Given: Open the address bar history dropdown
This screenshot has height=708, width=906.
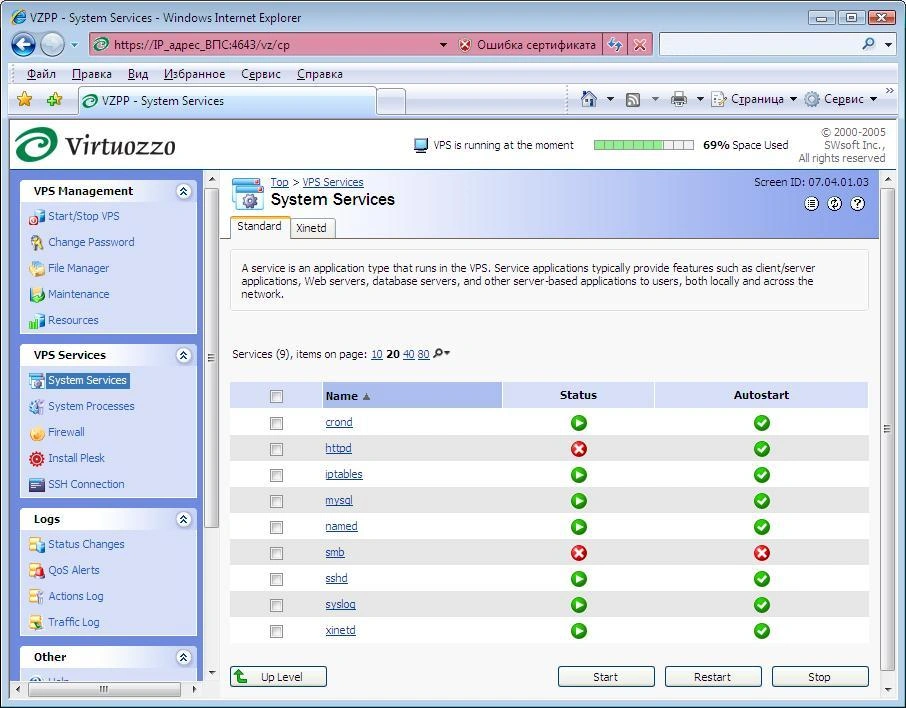Looking at the screenshot, I should 443,45.
